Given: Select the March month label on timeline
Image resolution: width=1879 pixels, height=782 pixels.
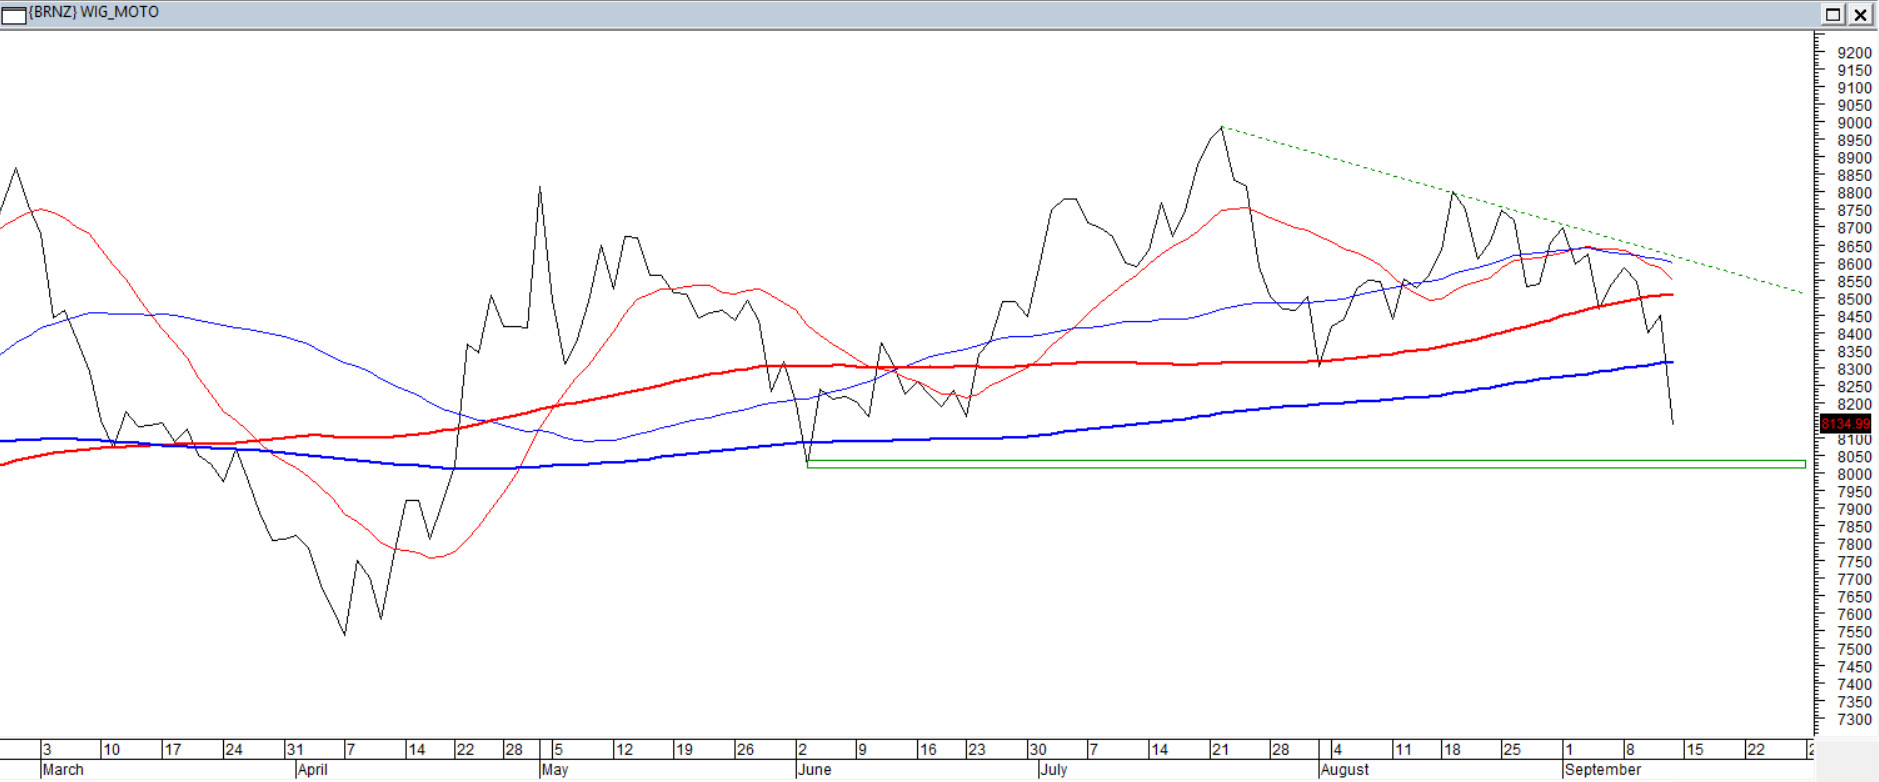Looking at the screenshot, I should (63, 770).
